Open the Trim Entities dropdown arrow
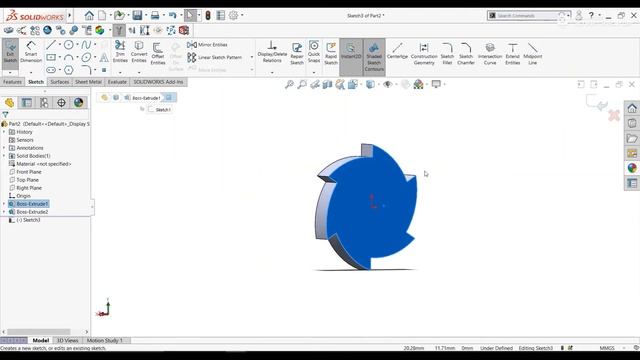Viewport: 640px width, 360px height. click(x=120, y=73)
